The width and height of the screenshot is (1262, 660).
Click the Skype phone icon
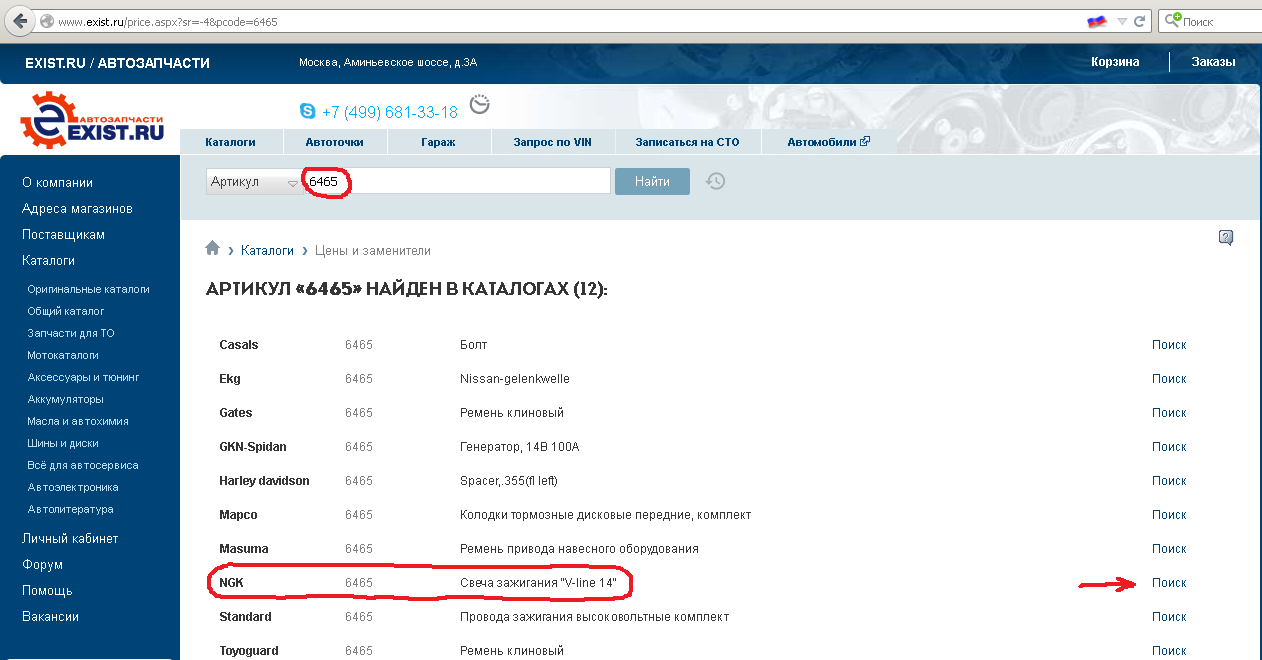pyautogui.click(x=307, y=111)
